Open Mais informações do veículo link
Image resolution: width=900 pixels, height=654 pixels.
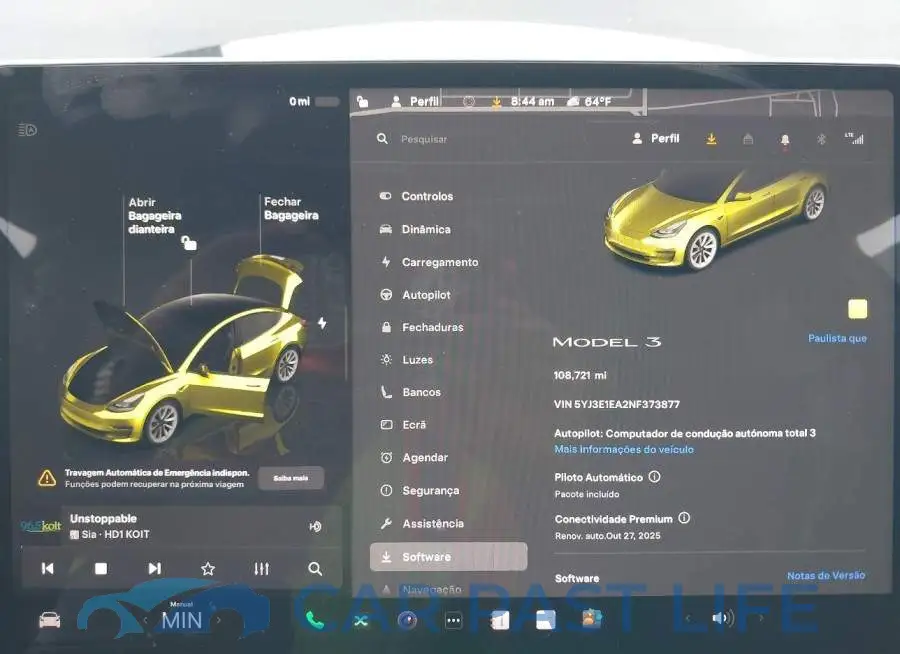pyautogui.click(x=624, y=449)
